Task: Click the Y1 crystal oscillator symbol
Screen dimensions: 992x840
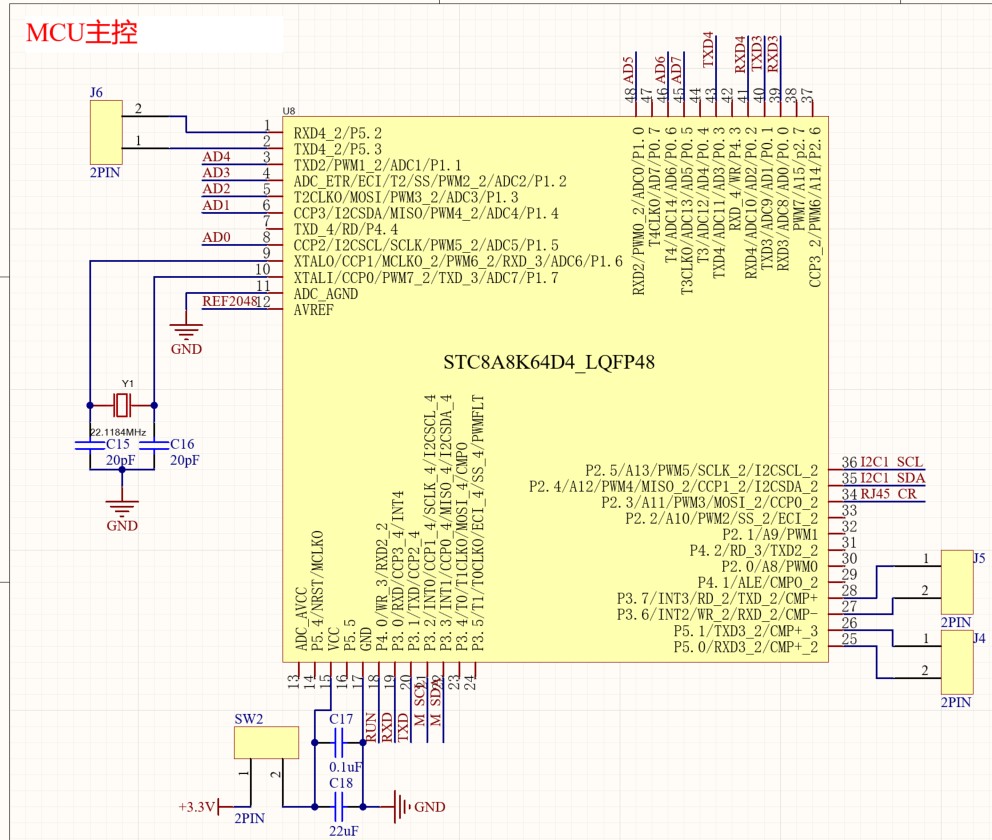Action: pyautogui.click(x=122, y=405)
